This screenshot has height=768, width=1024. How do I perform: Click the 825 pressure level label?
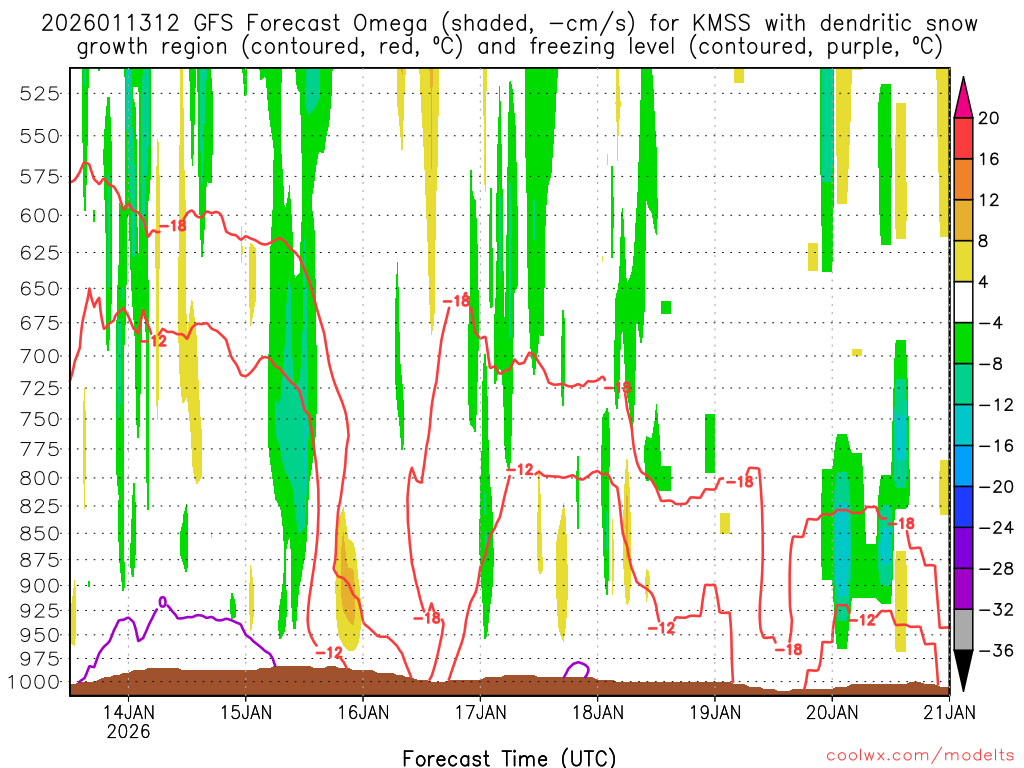click(x=39, y=506)
